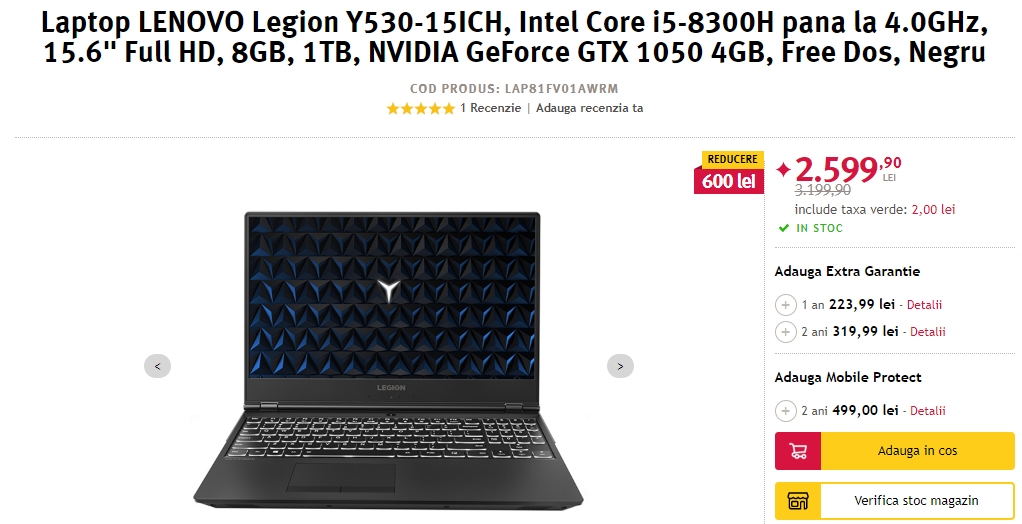
Task: Show the next product image
Action: click(620, 366)
